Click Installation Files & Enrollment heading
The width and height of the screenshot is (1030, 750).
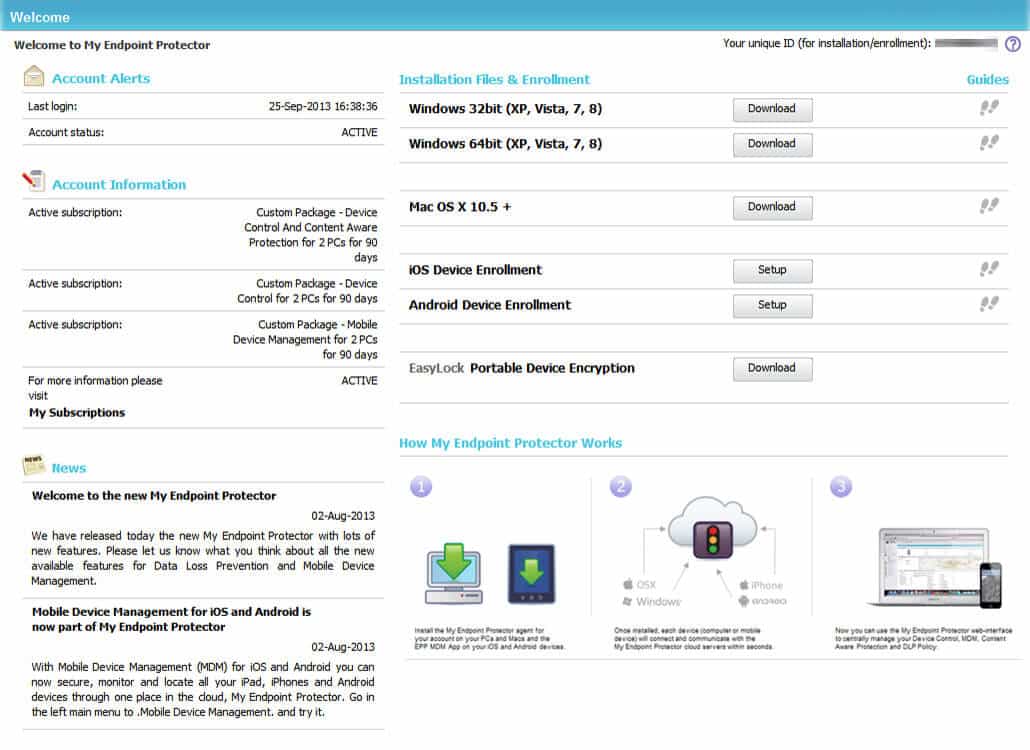coord(495,79)
